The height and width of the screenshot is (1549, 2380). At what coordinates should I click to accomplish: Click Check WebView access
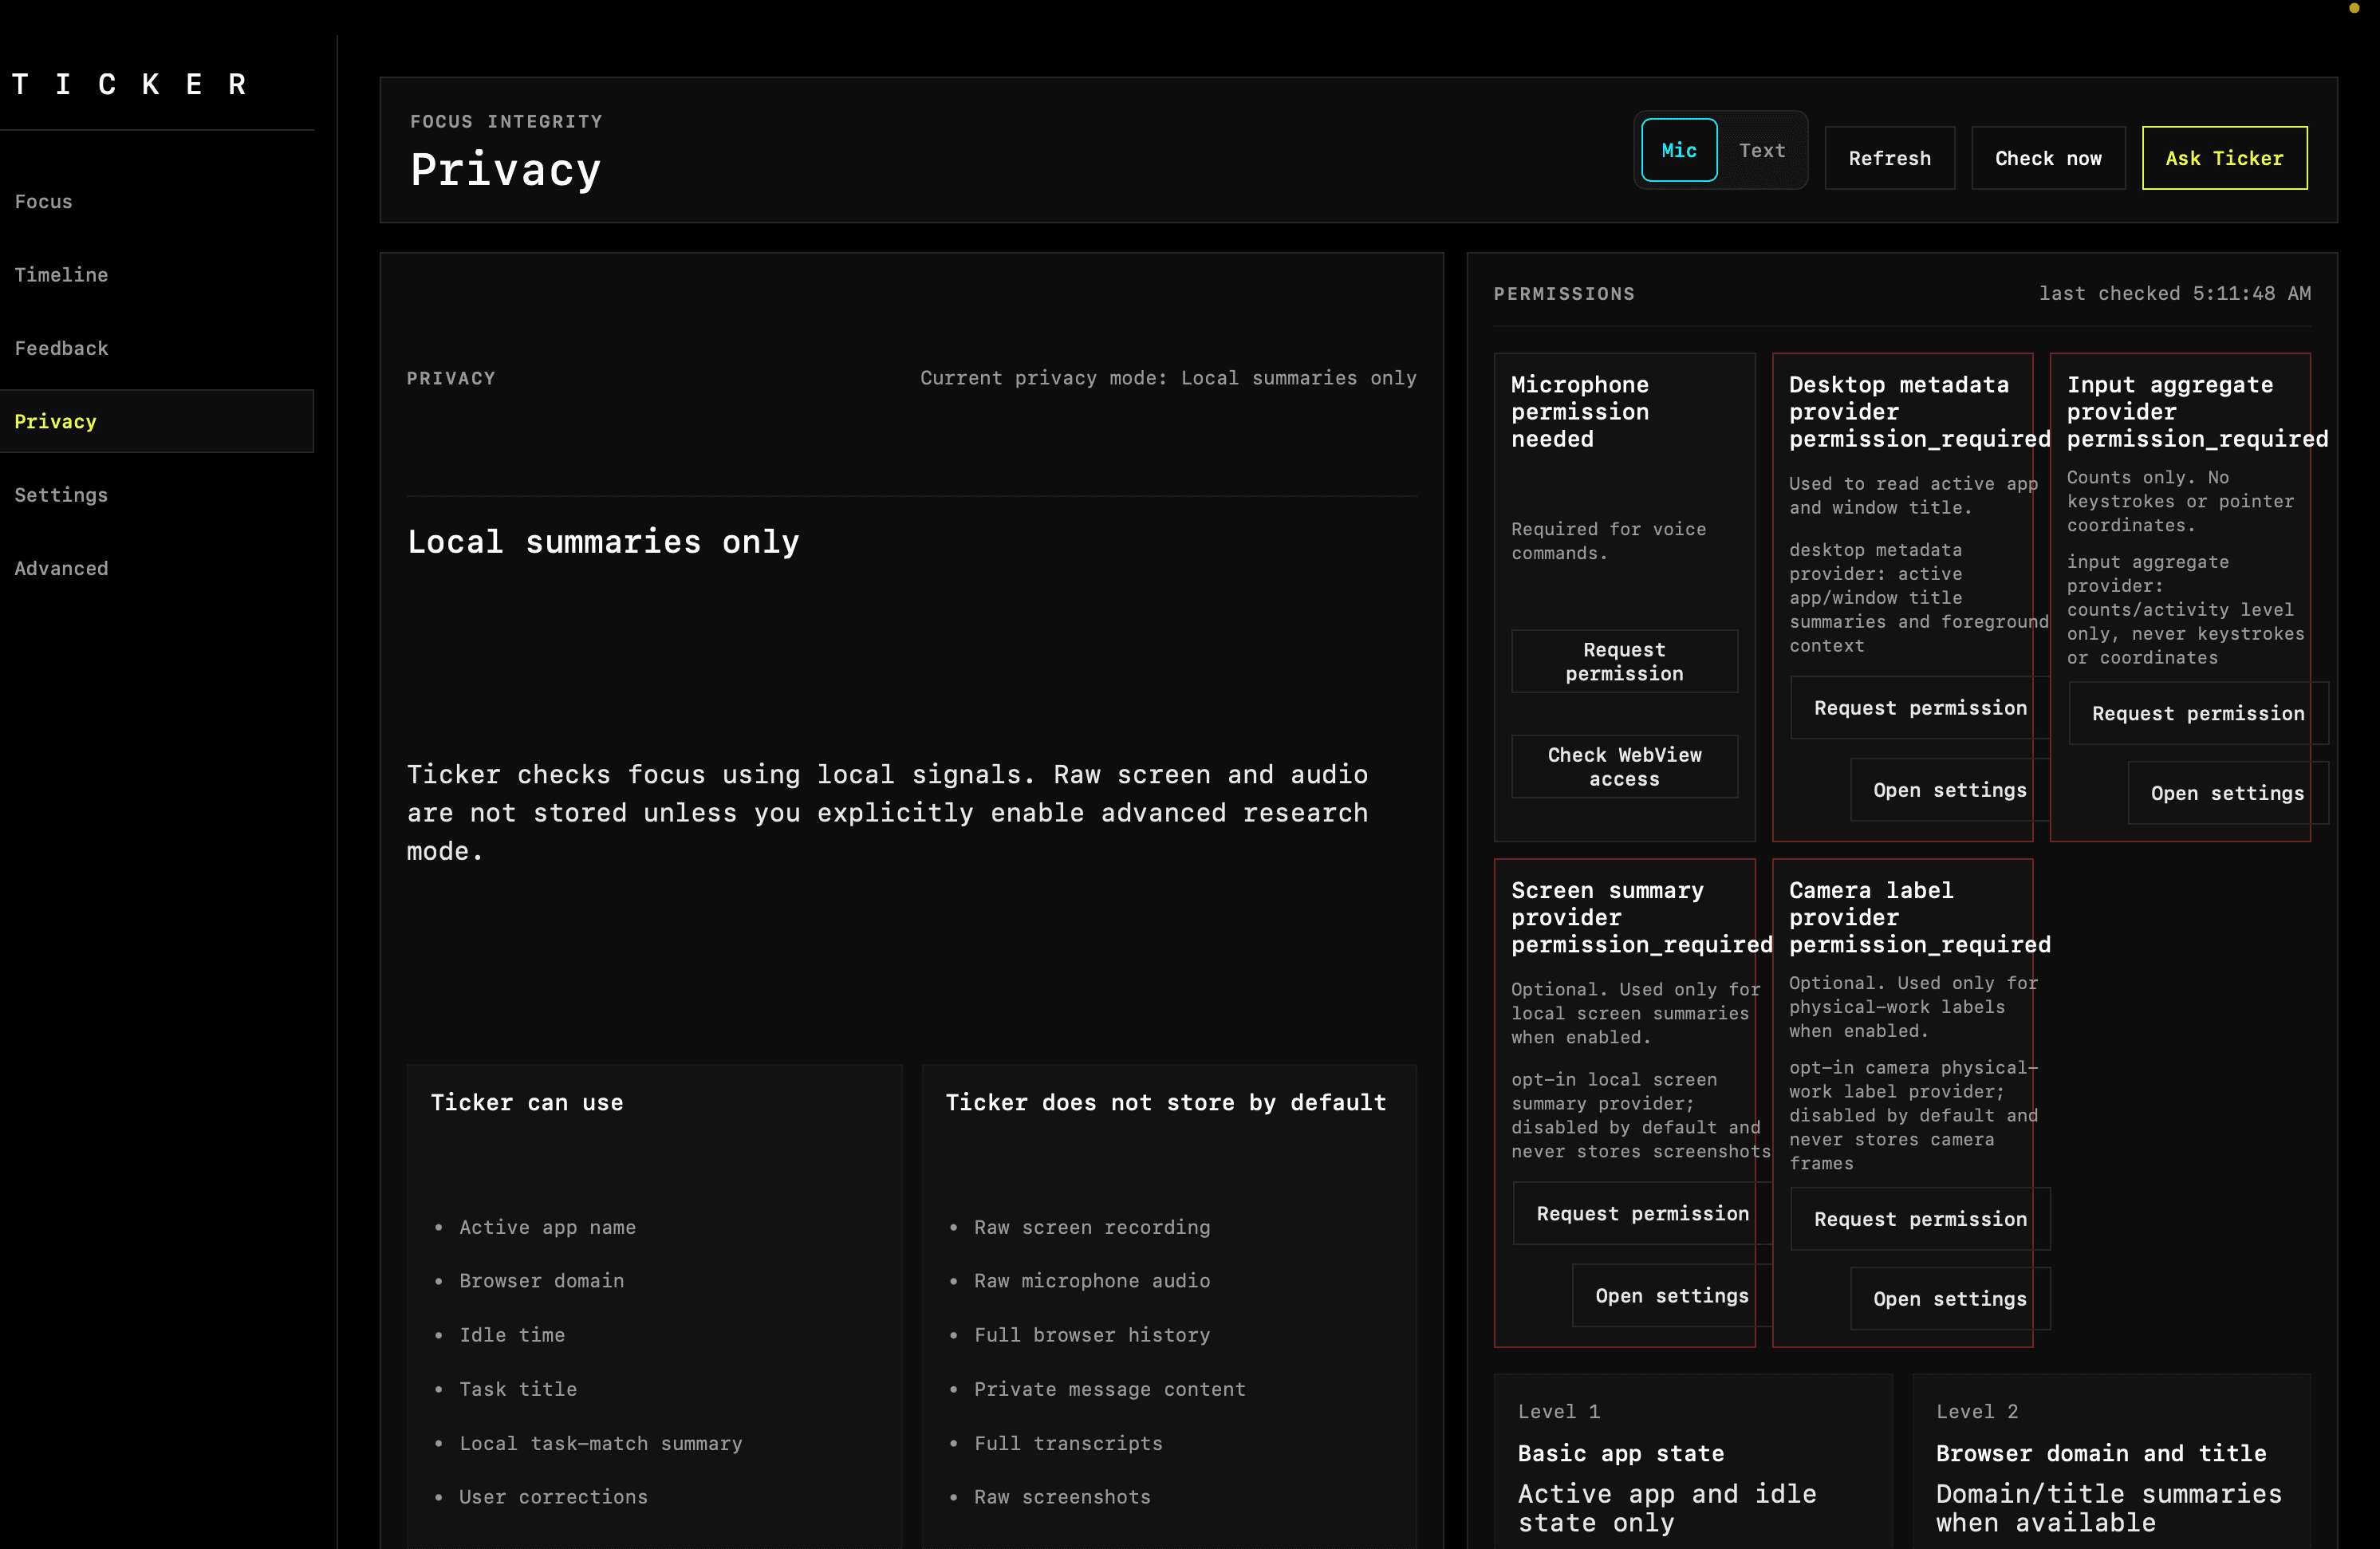pyautogui.click(x=1624, y=767)
